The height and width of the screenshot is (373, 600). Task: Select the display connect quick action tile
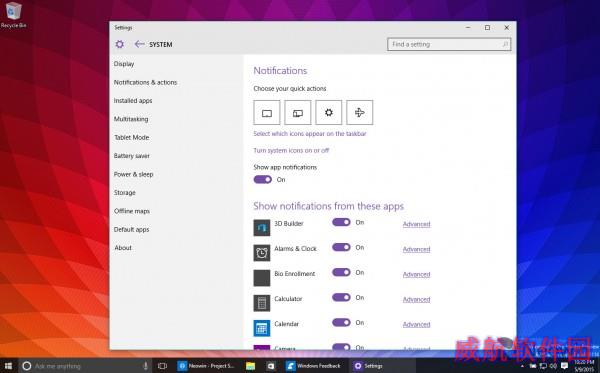point(298,112)
